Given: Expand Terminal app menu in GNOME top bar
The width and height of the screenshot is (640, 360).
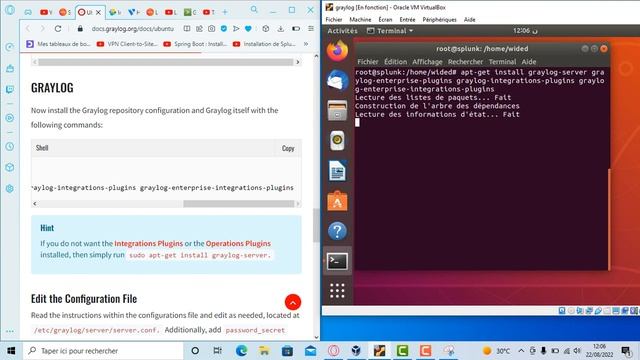Looking at the screenshot, I should pyautogui.click(x=390, y=31).
